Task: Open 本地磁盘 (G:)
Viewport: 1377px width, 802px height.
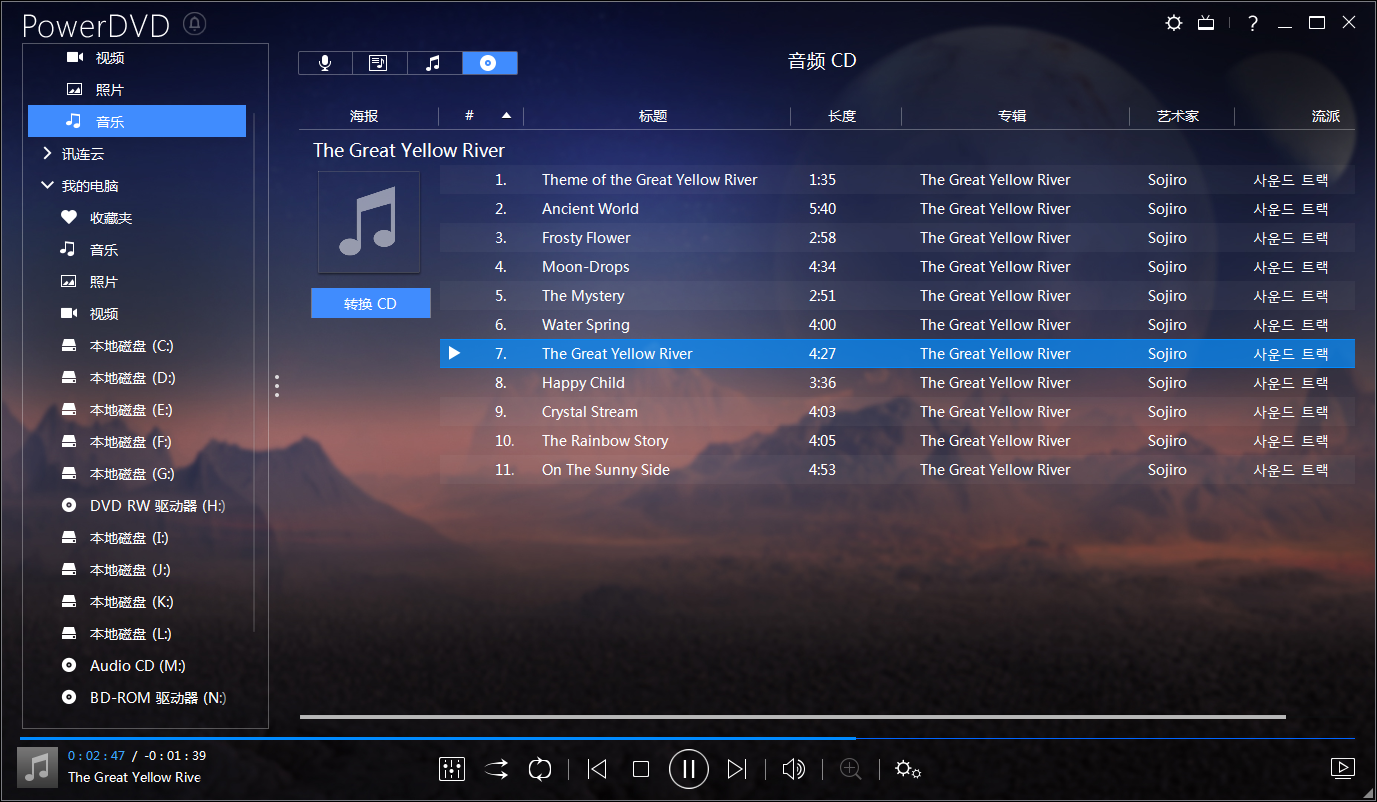Action: (132, 474)
